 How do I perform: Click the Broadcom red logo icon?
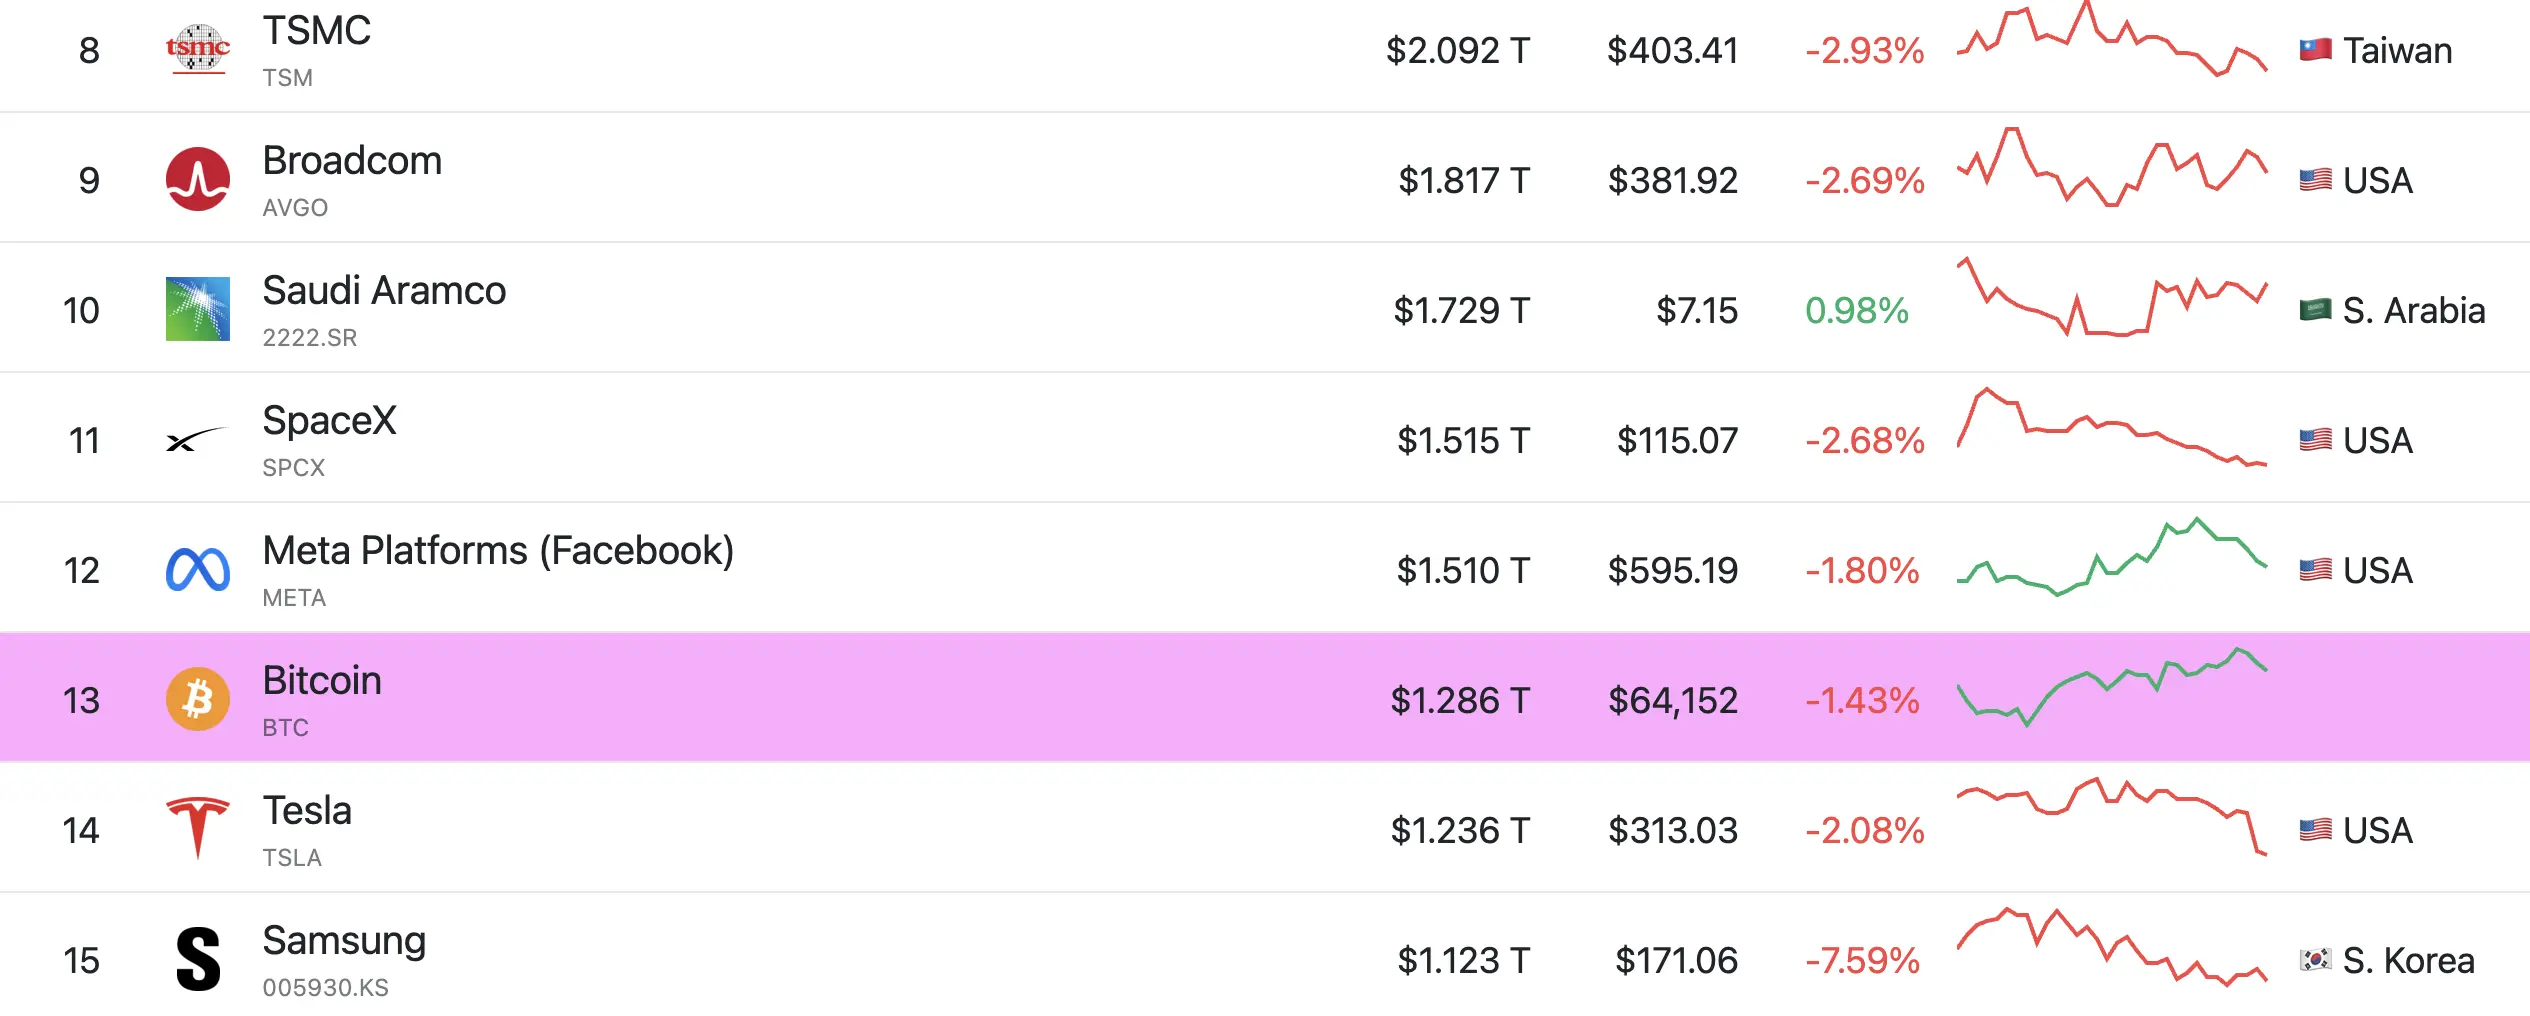pos(197,179)
